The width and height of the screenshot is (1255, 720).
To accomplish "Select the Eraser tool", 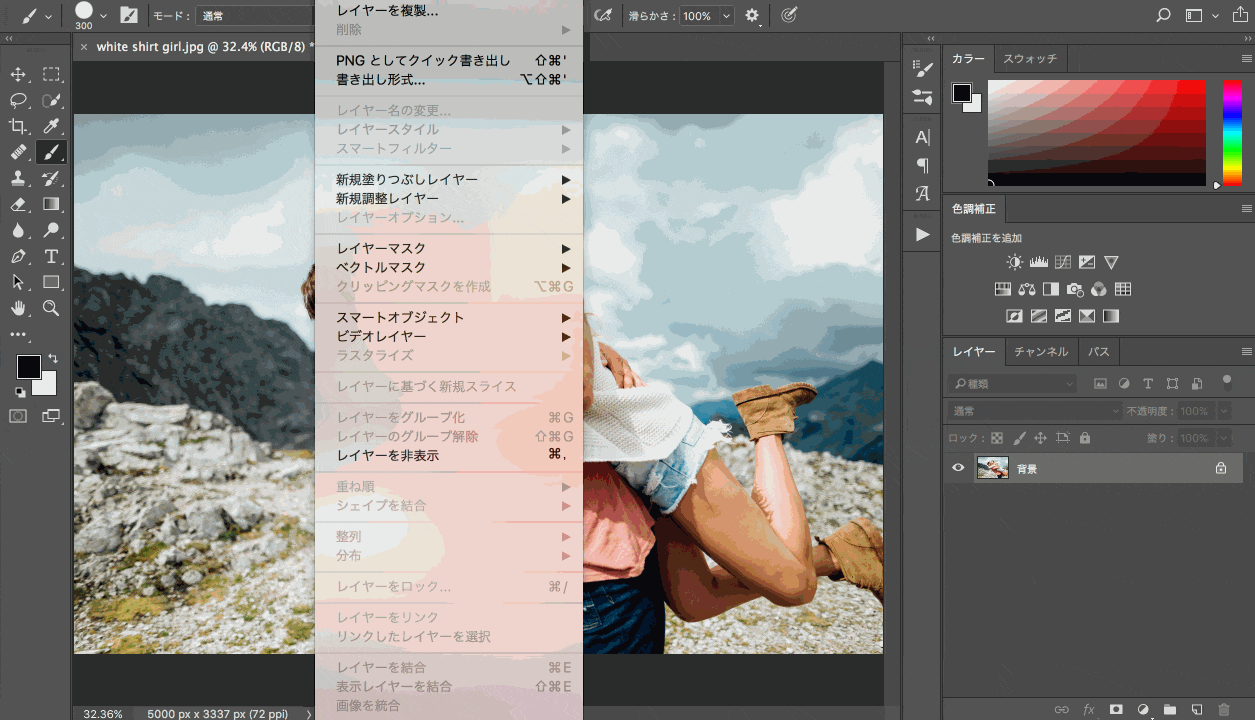I will [18, 204].
